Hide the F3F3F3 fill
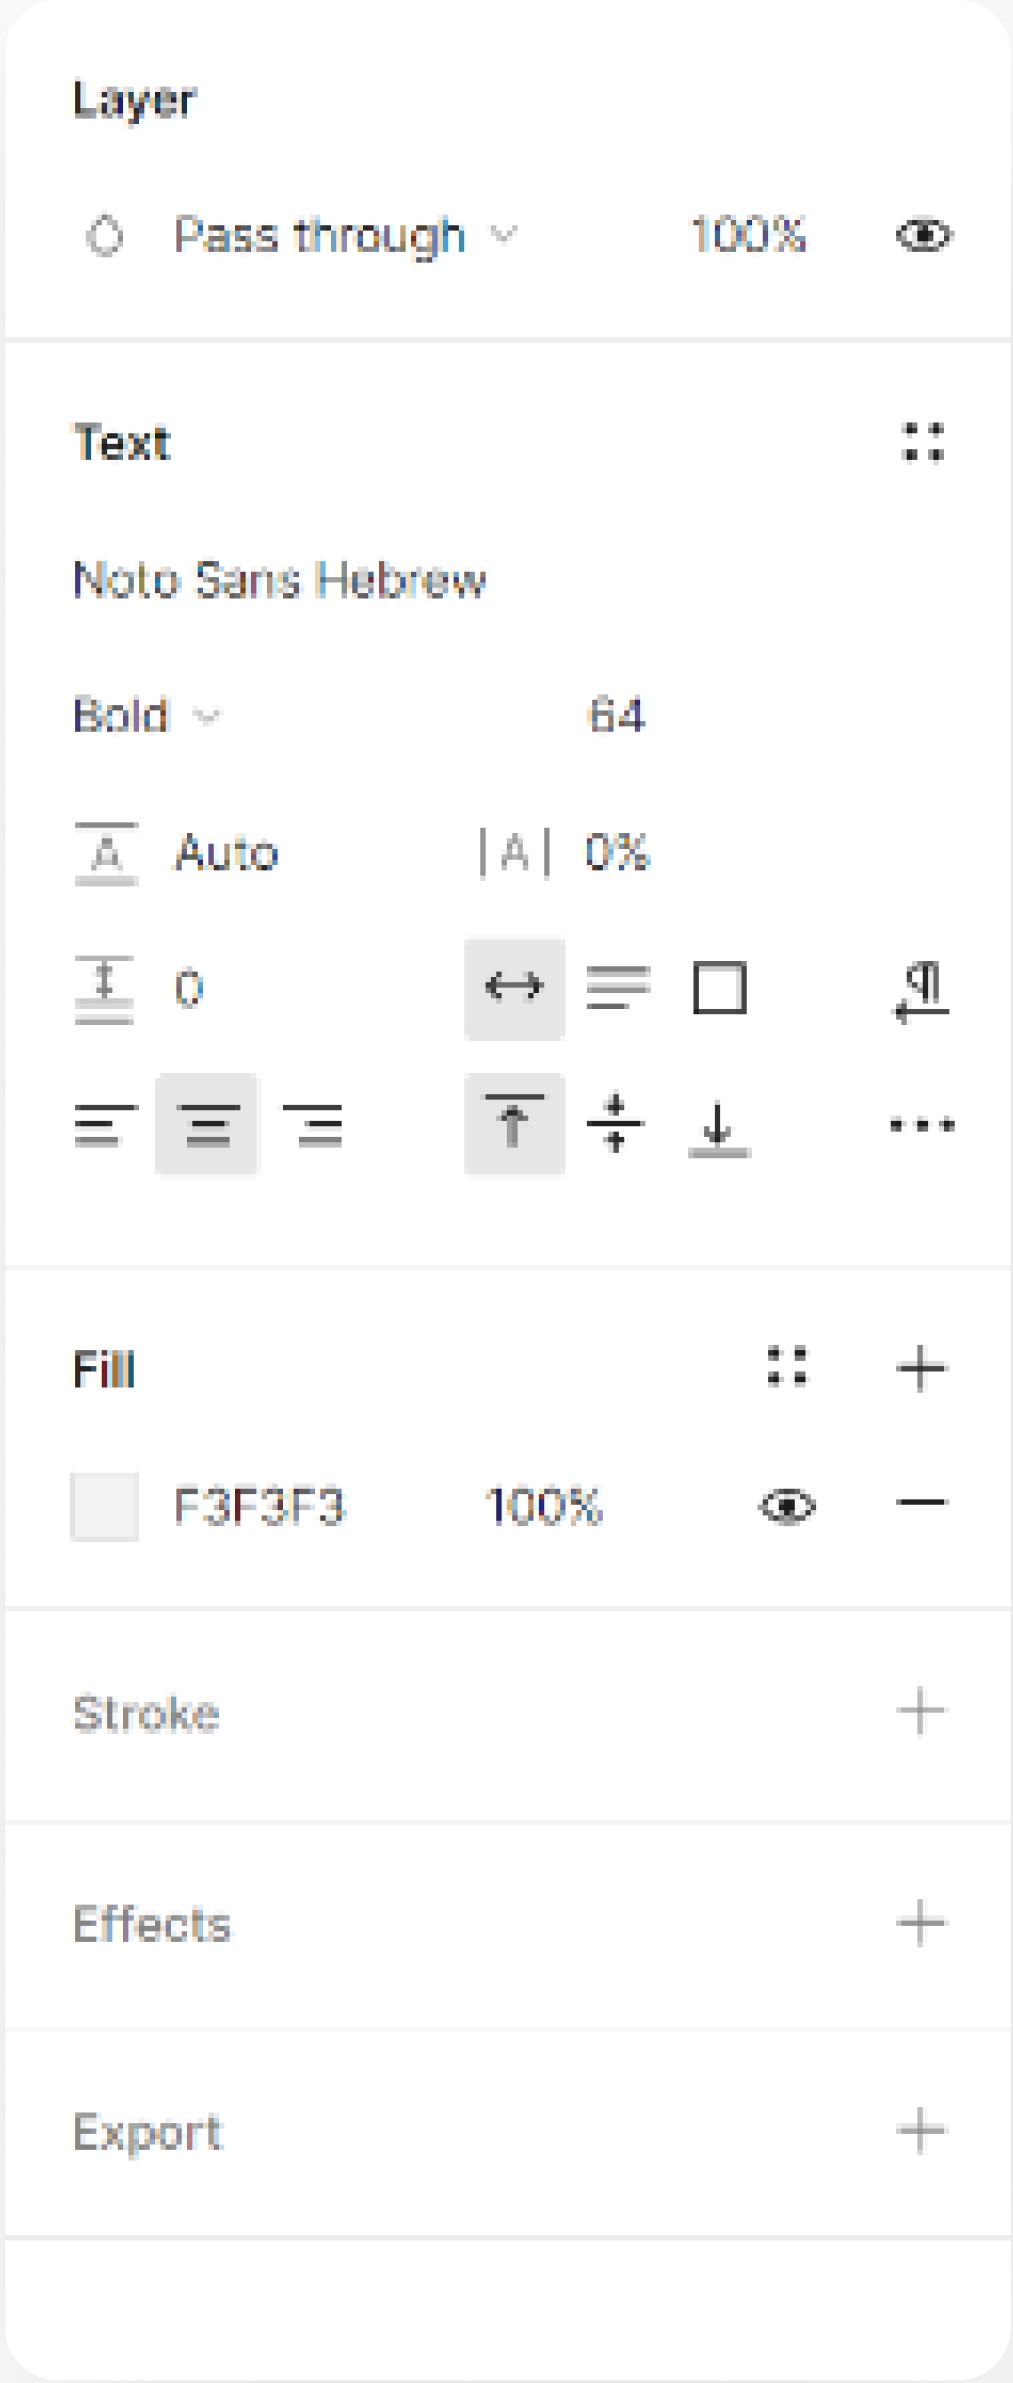 788,1506
